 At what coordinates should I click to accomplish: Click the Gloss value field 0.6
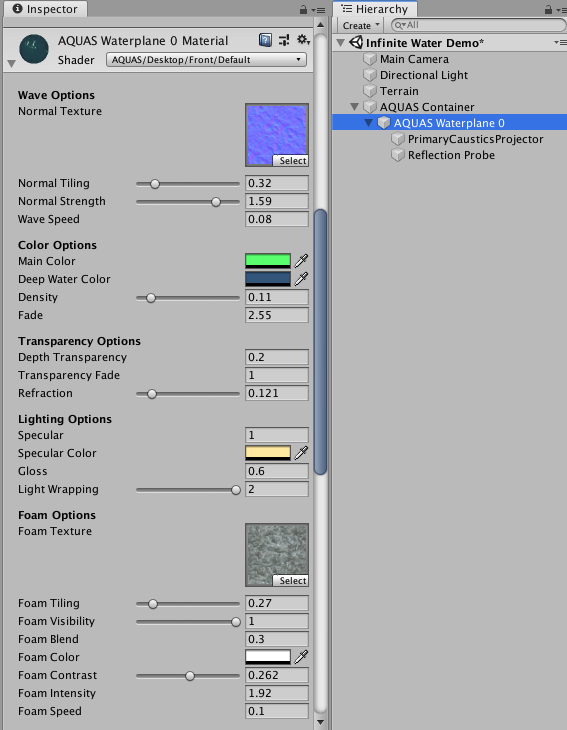point(277,471)
